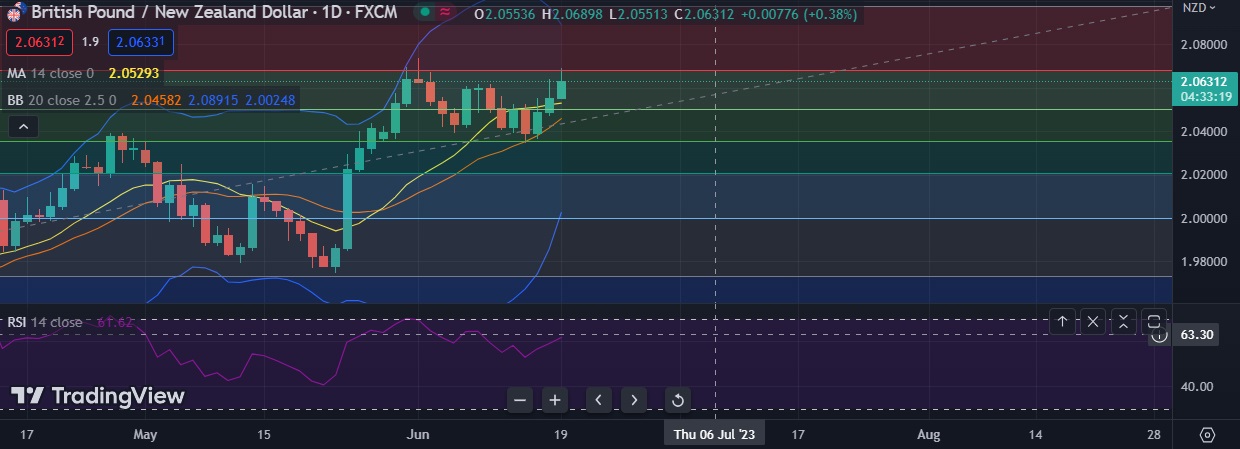
Task: Collapse the RSI pane
Action: pyautogui.click(x=1123, y=322)
